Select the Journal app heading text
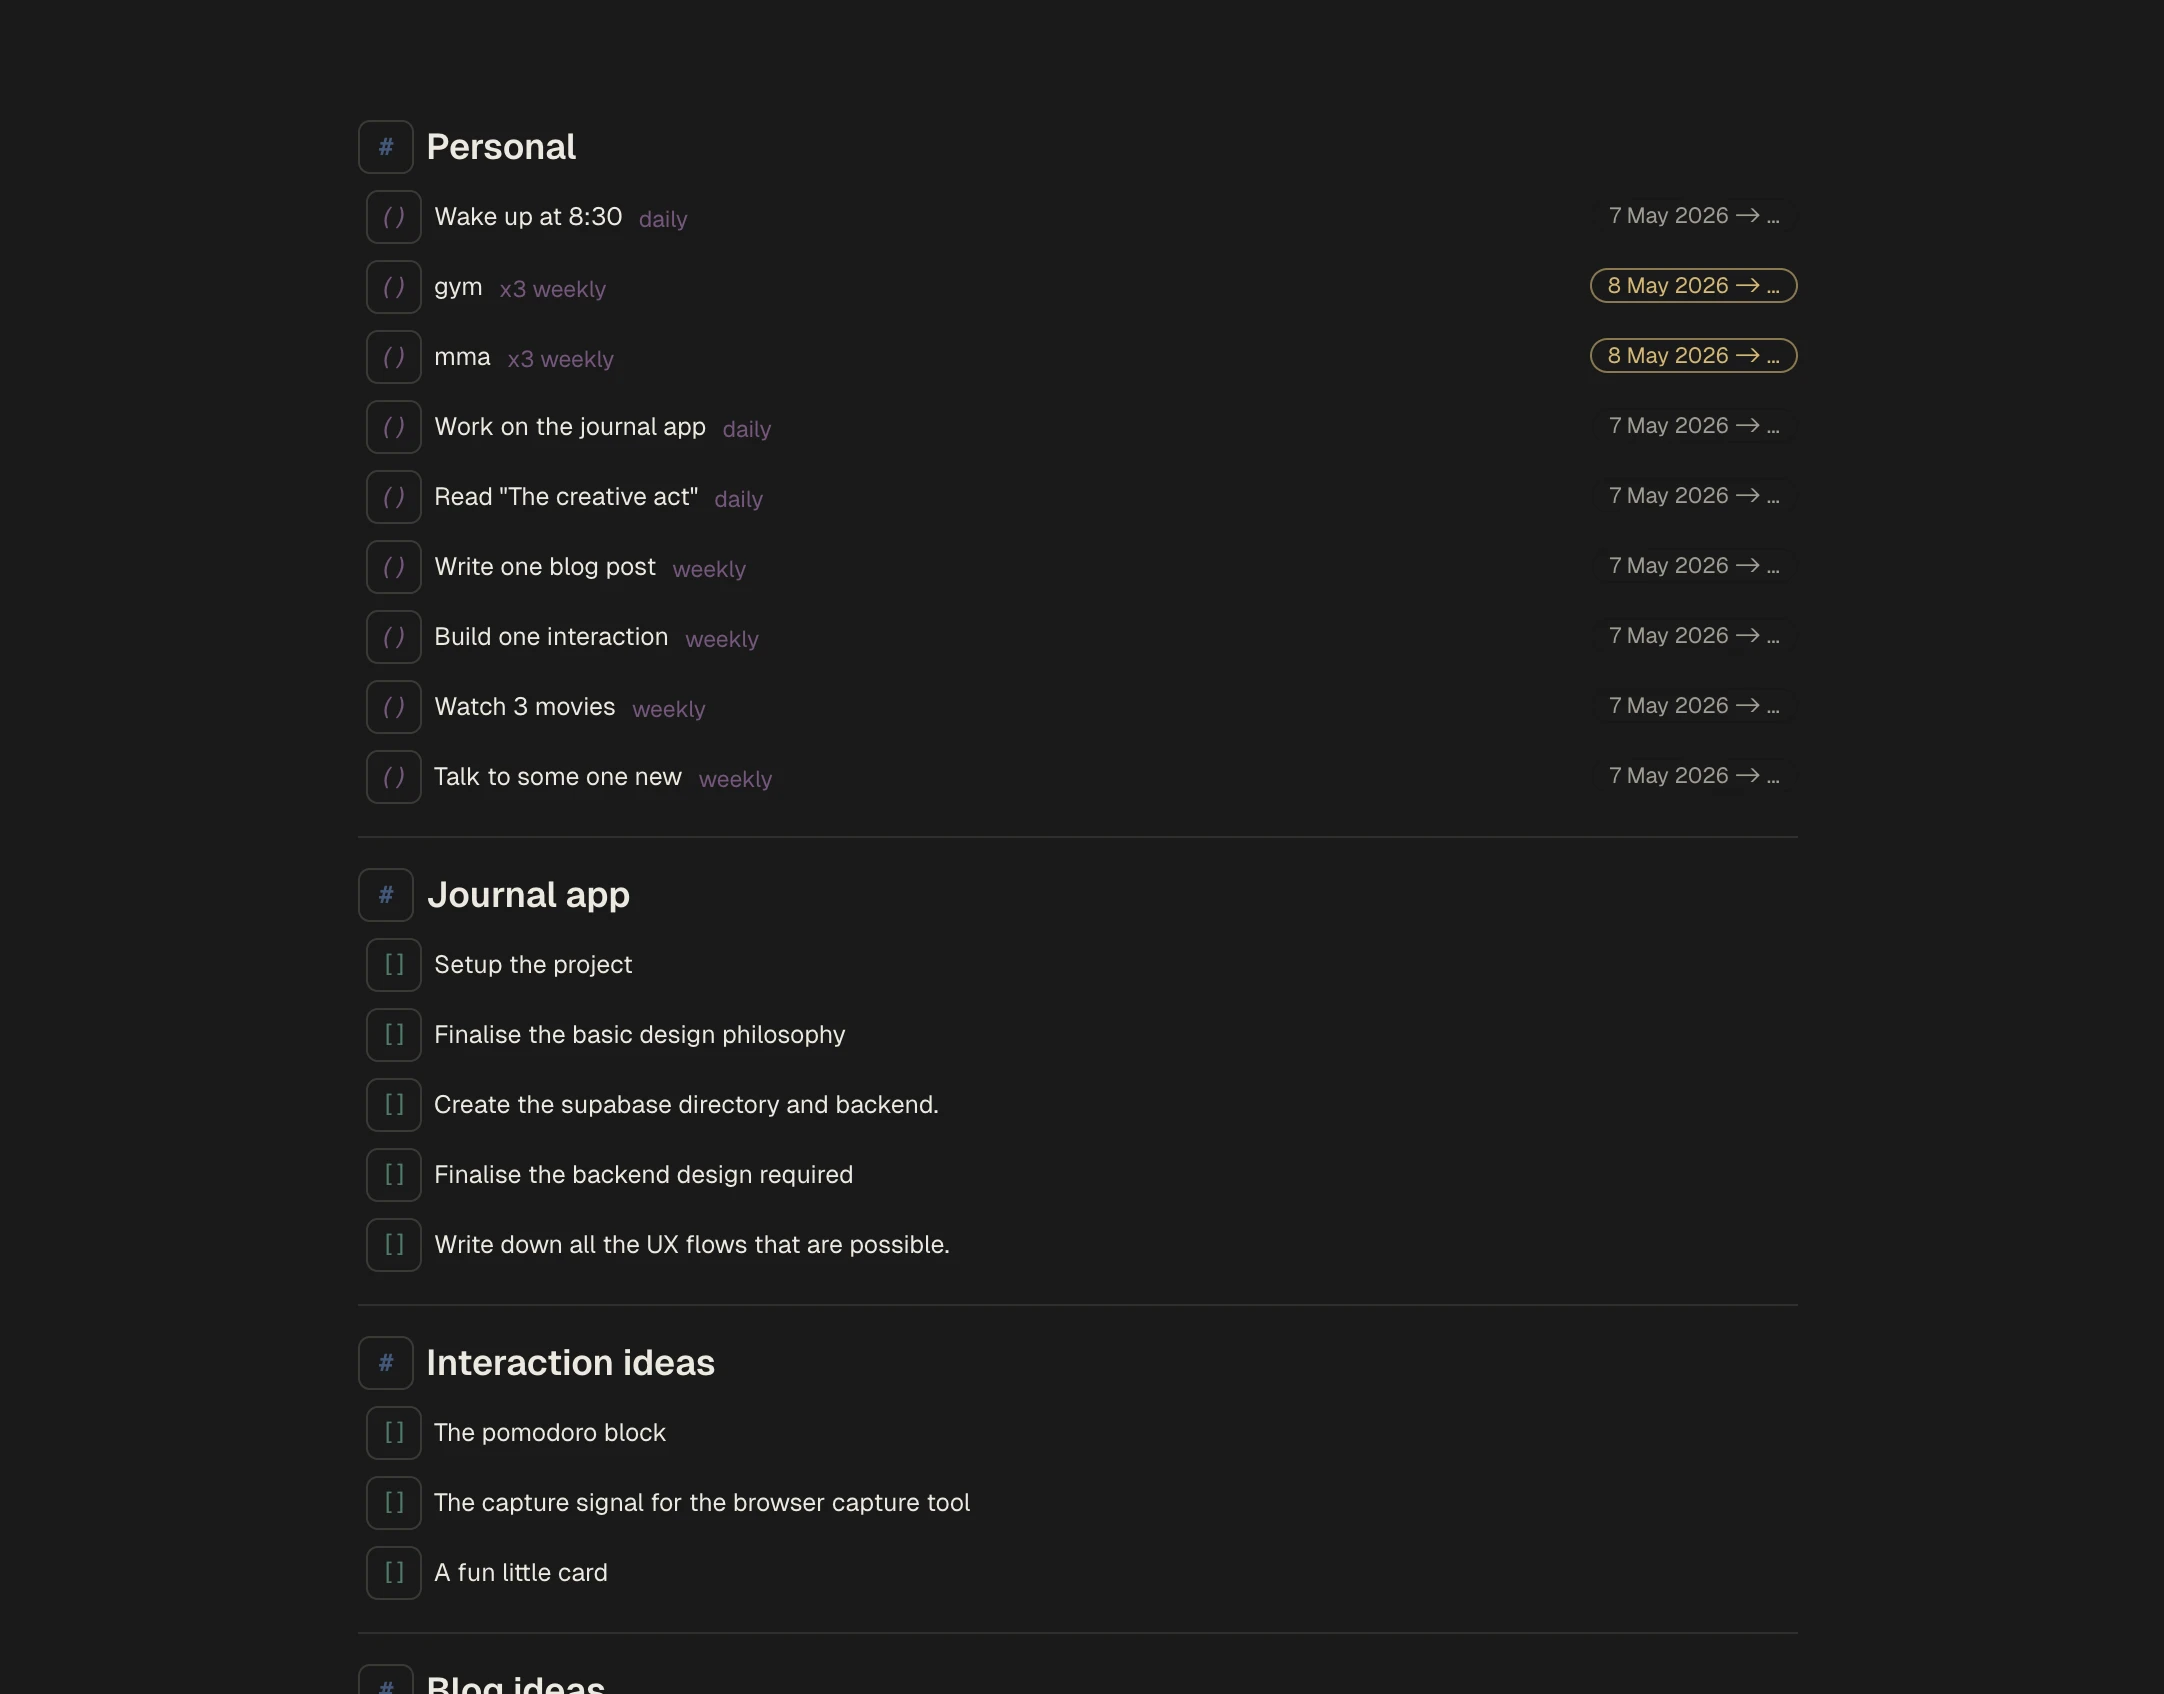Image resolution: width=2164 pixels, height=1694 pixels. (x=528, y=895)
